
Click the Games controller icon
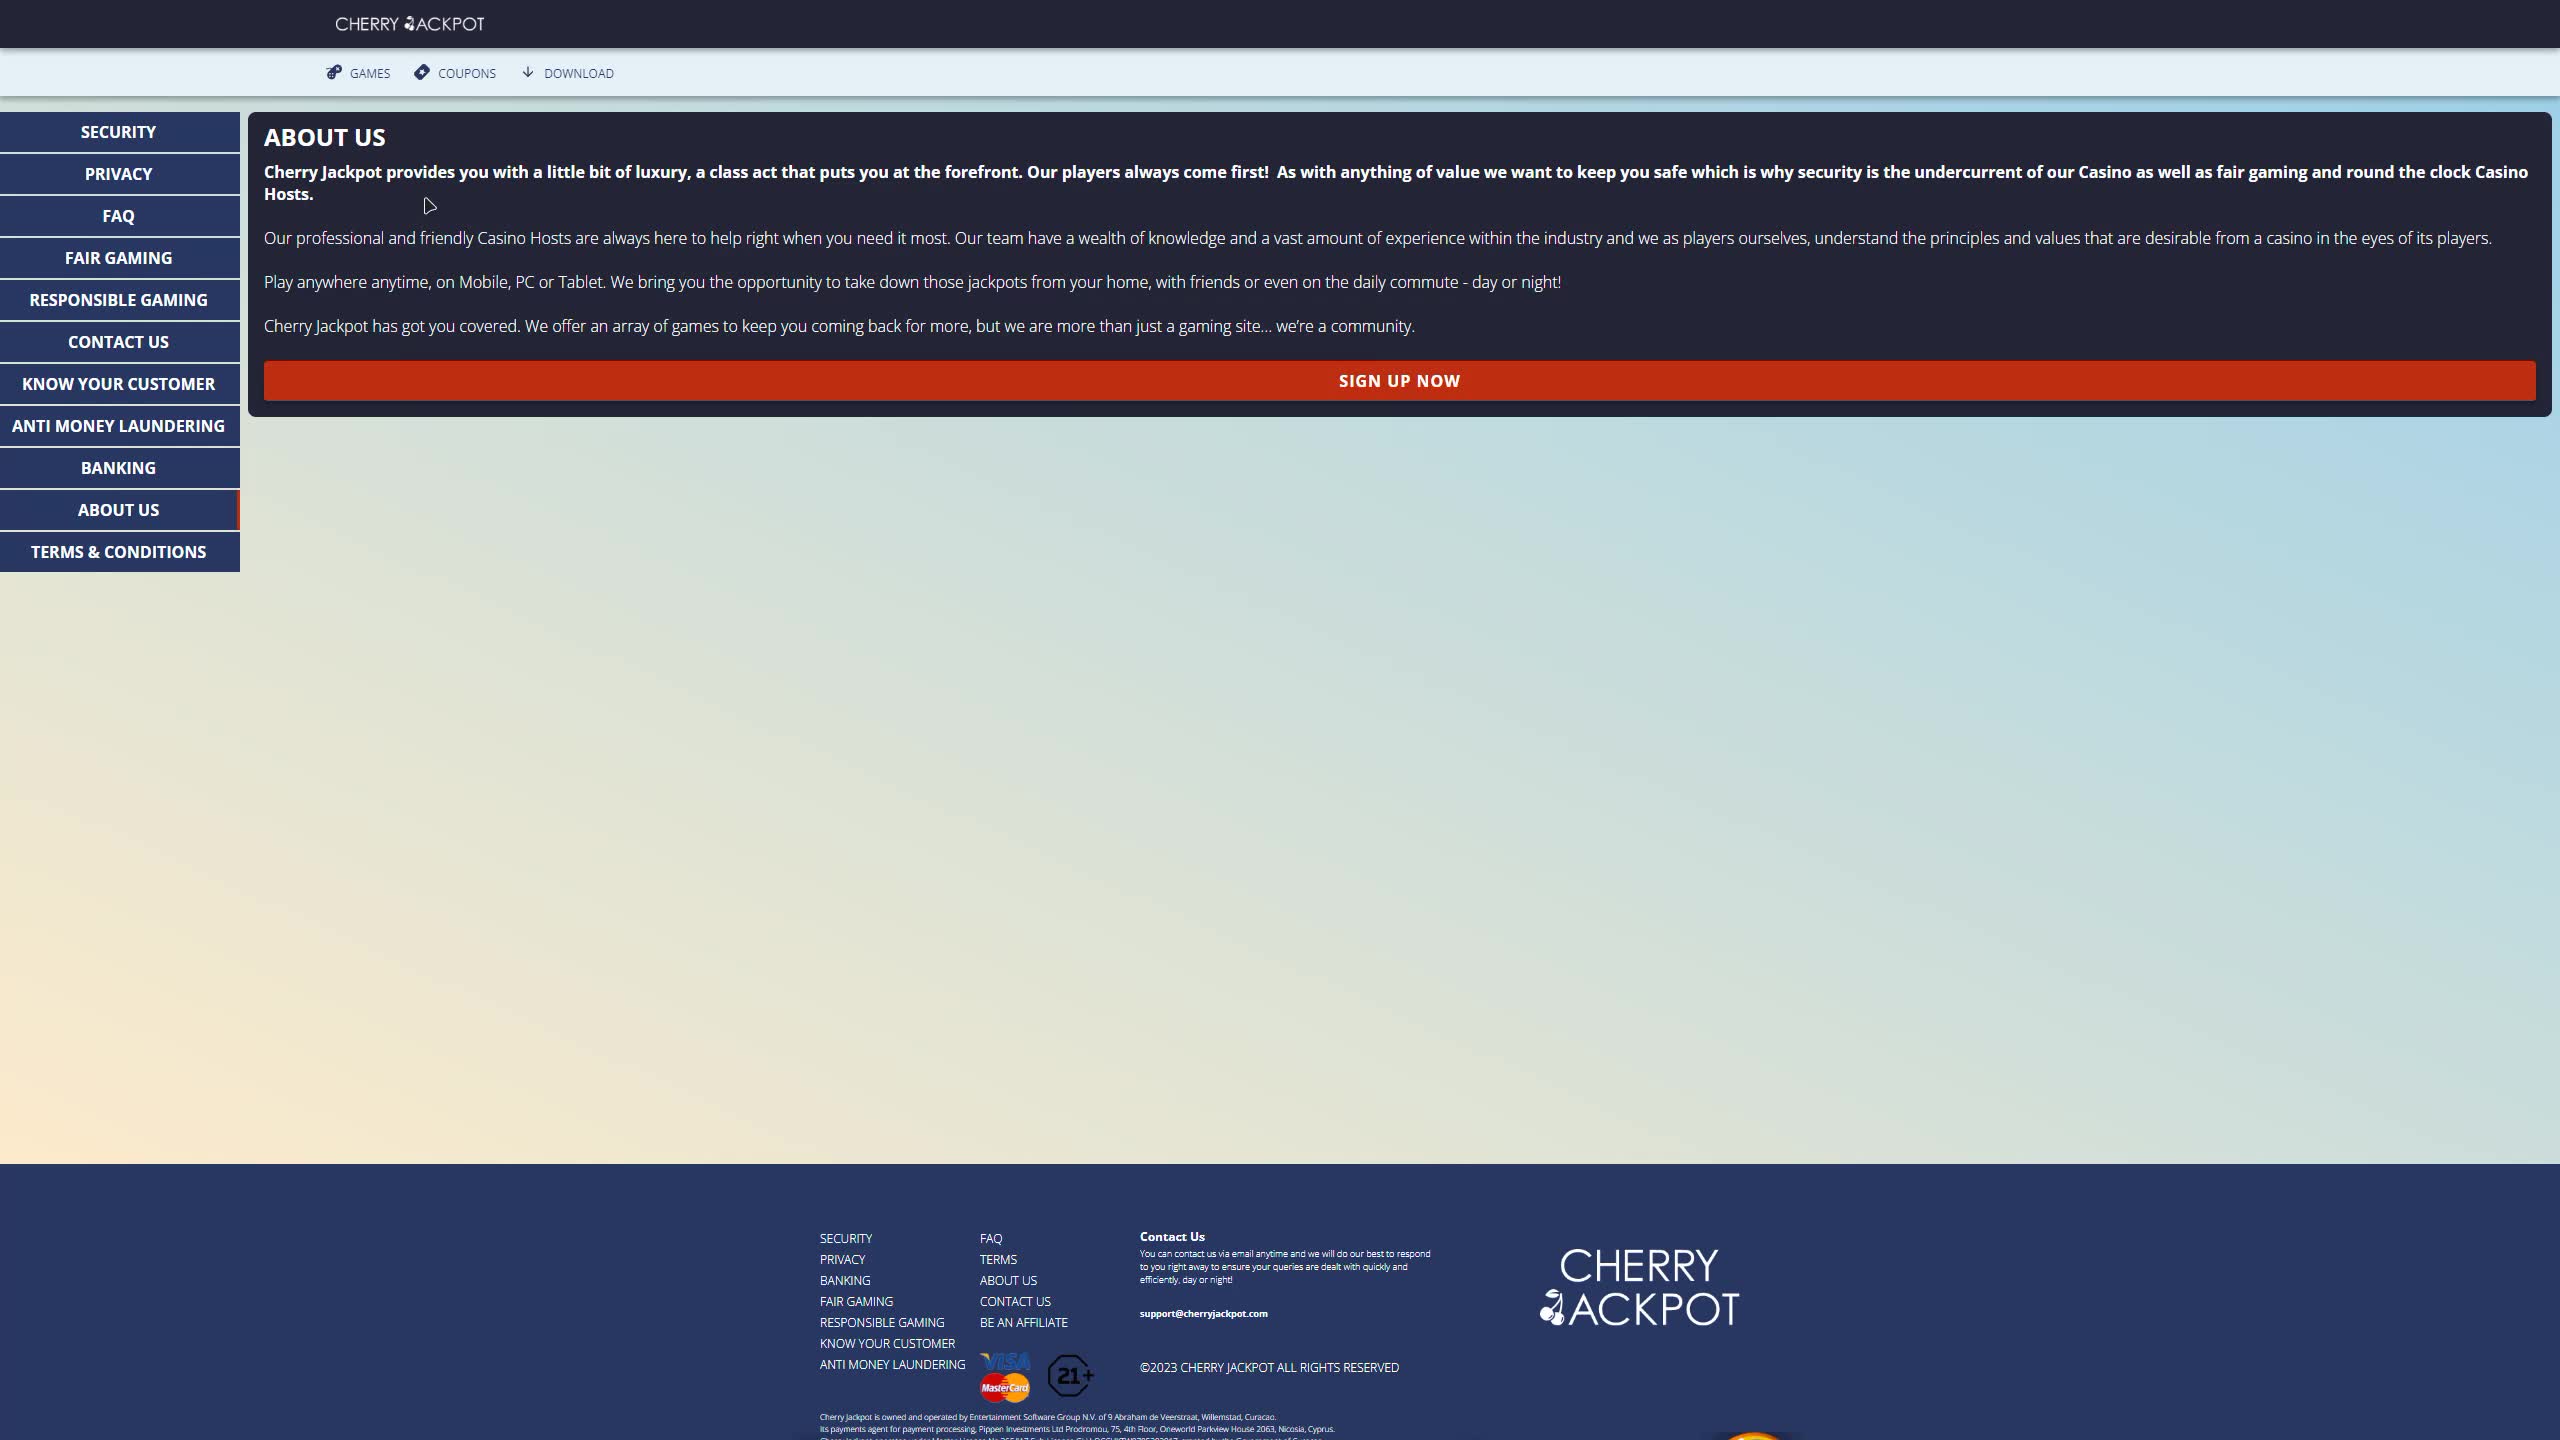pyautogui.click(x=334, y=72)
